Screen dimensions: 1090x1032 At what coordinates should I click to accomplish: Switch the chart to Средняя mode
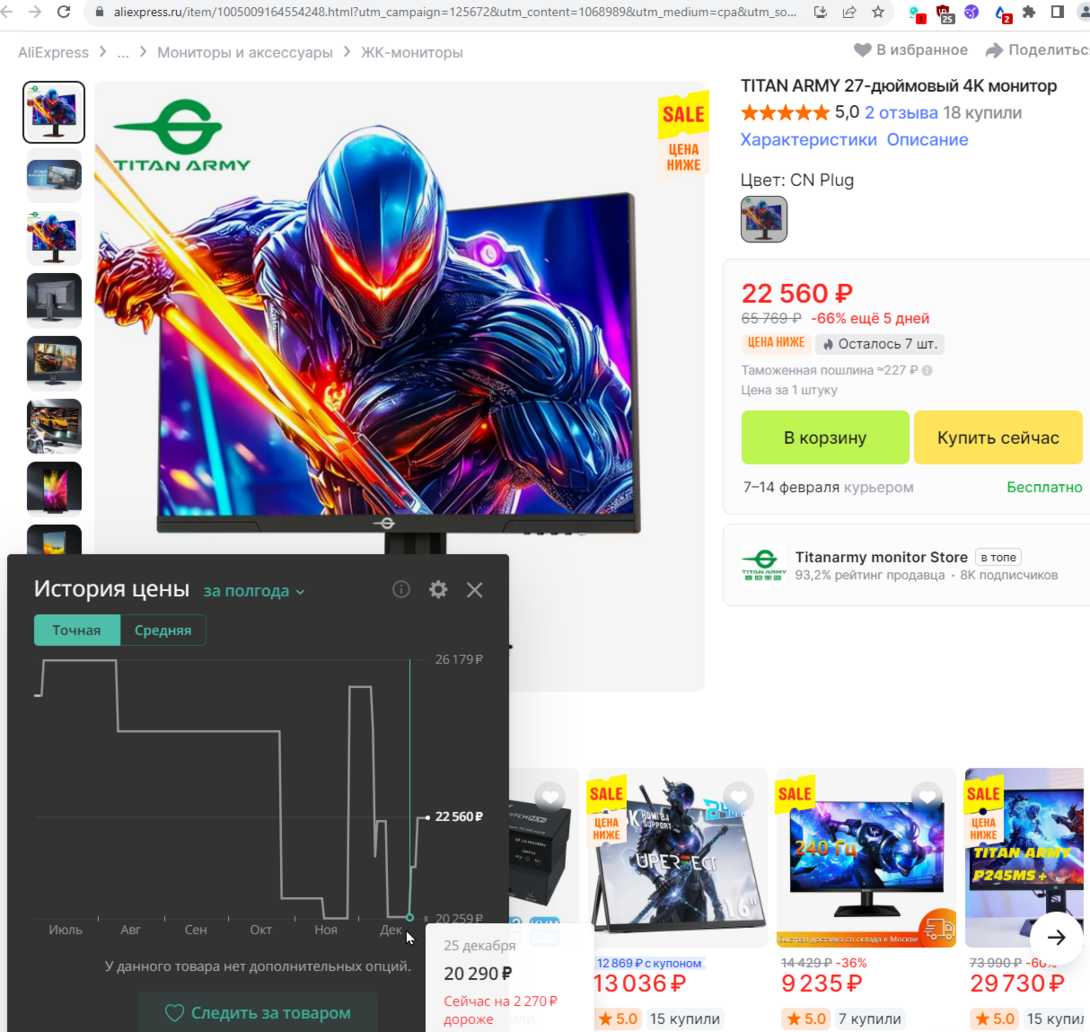click(x=163, y=631)
